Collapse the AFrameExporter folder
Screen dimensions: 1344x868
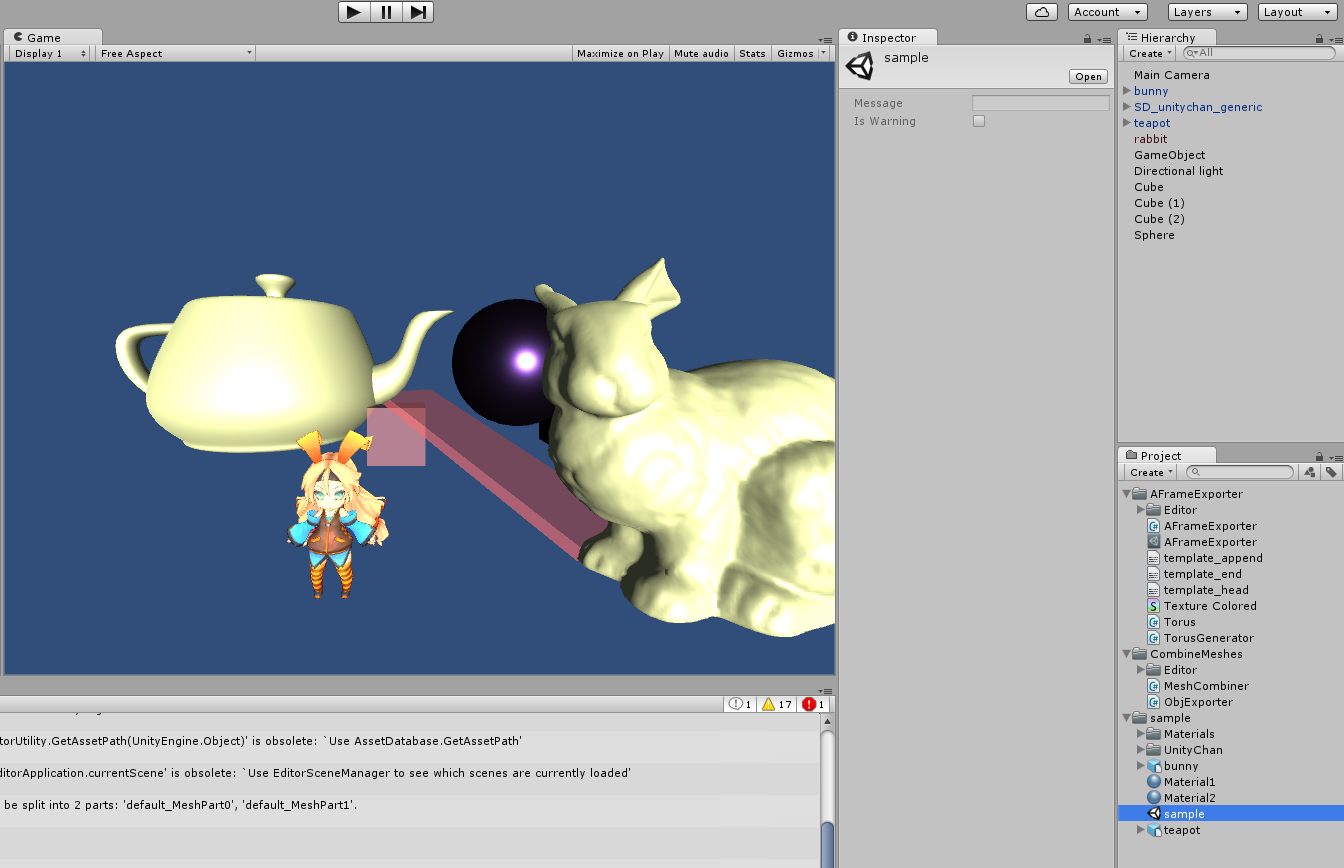[x=1127, y=494]
